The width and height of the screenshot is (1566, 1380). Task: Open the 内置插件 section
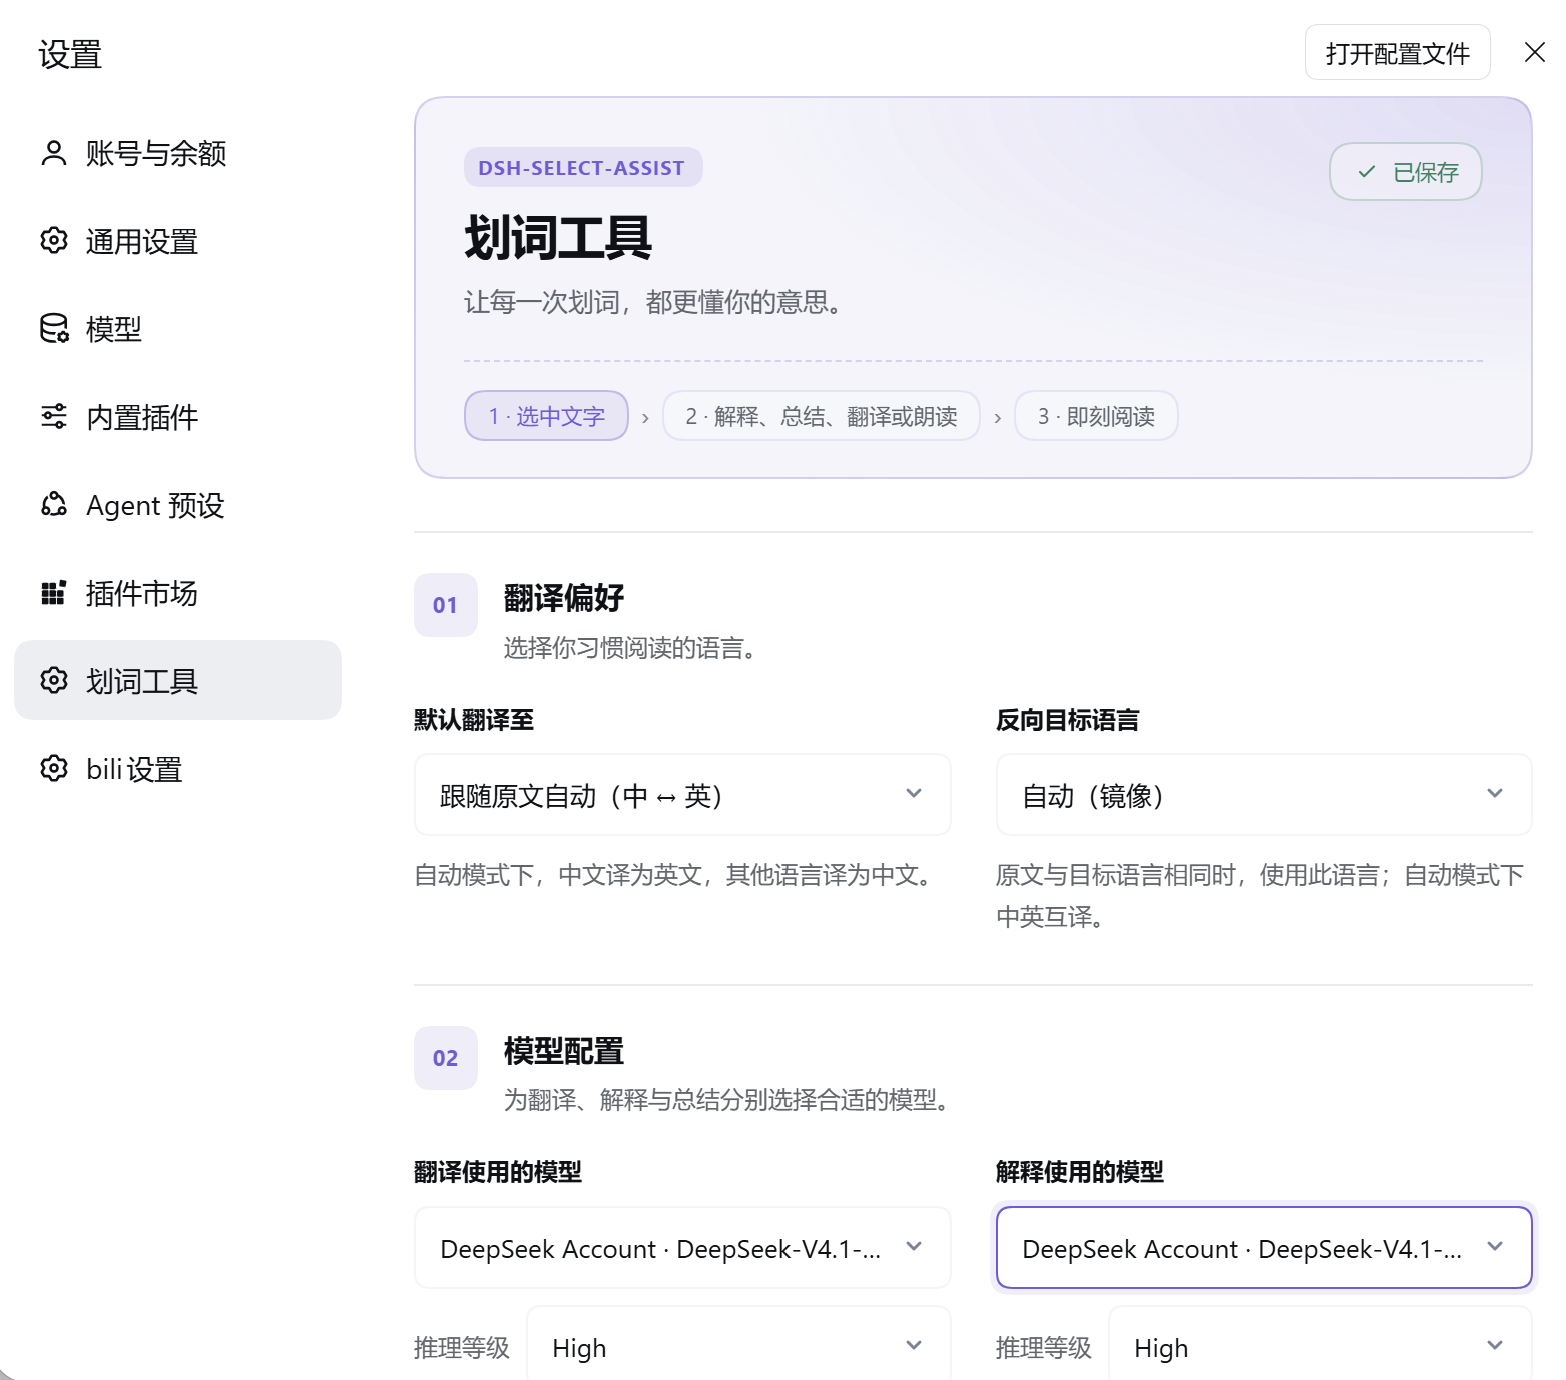coord(178,417)
